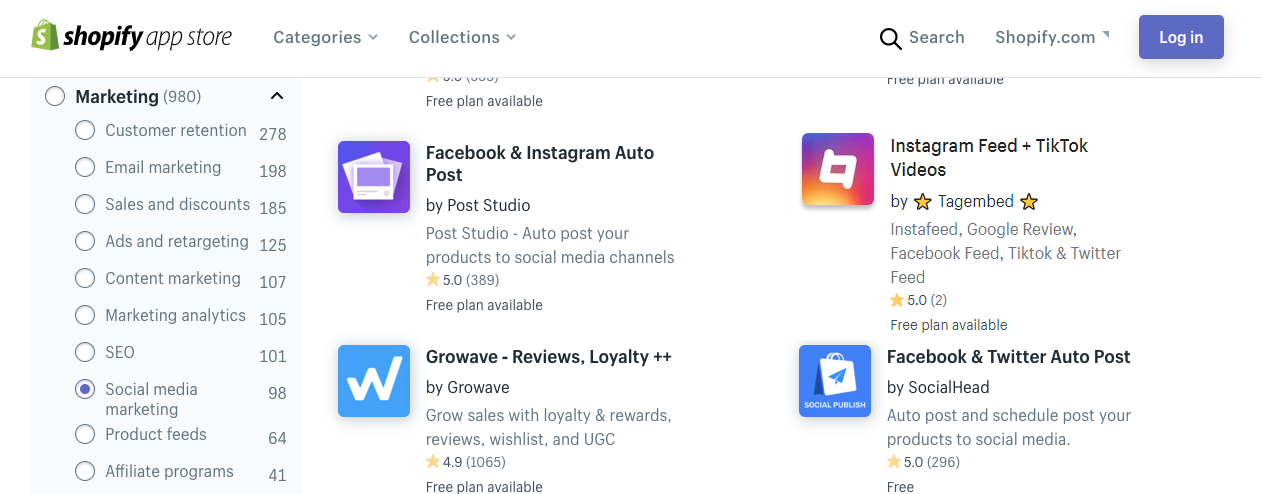This screenshot has height=494, width=1262.
Task: Select the Customer retention radio button
Action: click(85, 130)
